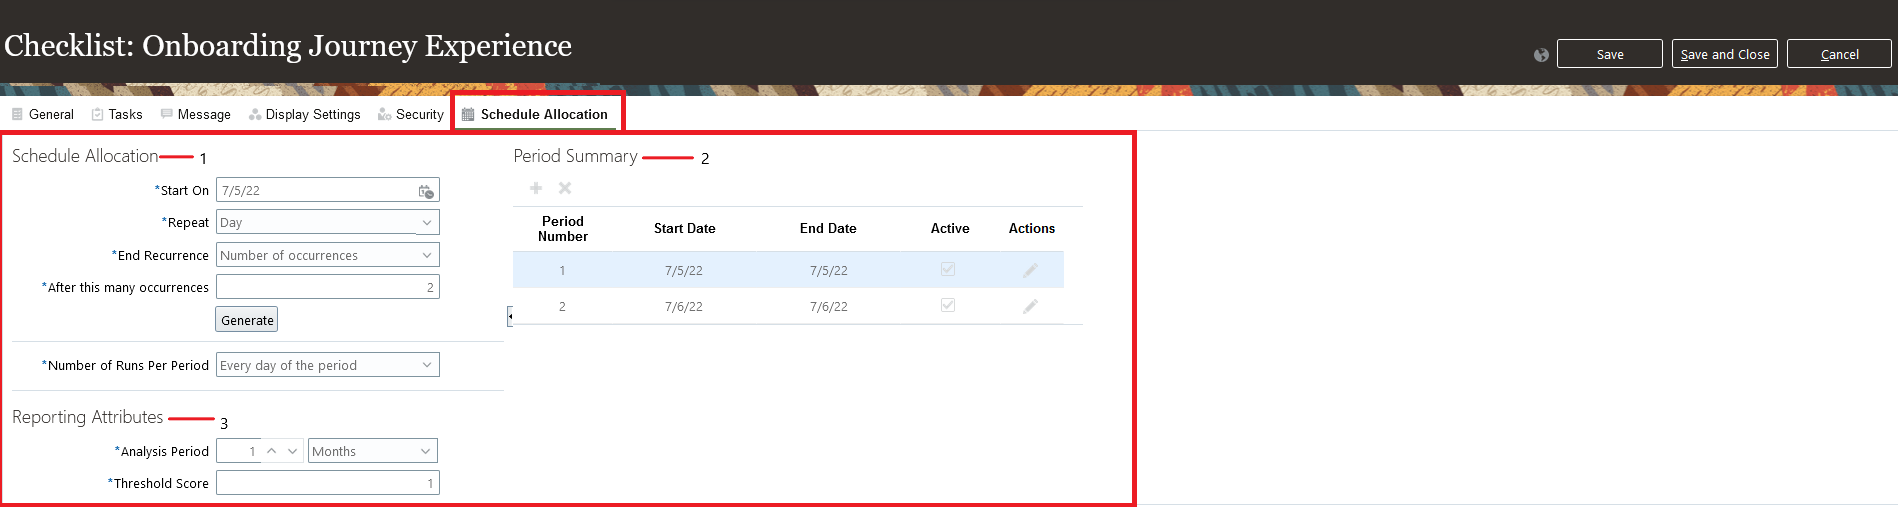Image resolution: width=1898 pixels, height=507 pixels.
Task: Edit period 1 with the pencil icon
Action: pyautogui.click(x=1031, y=270)
